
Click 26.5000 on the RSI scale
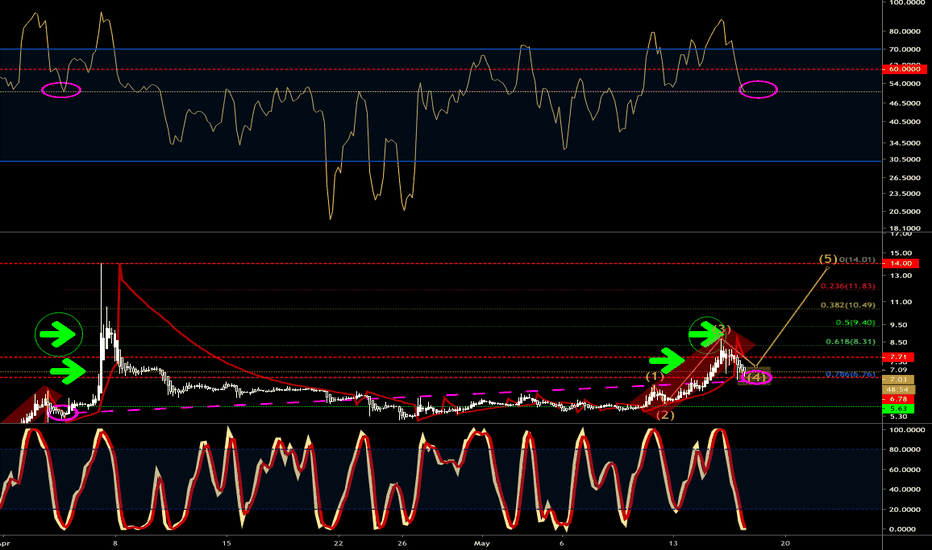(905, 178)
